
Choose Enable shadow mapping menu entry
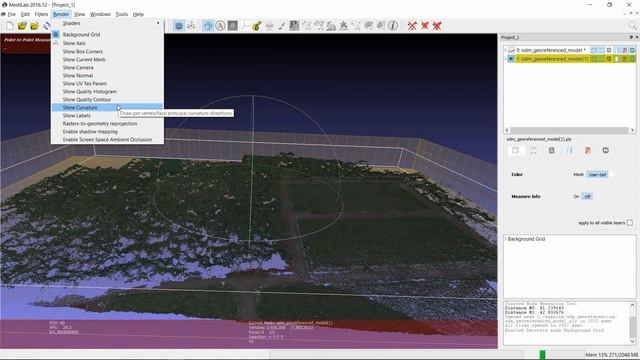coord(107,131)
